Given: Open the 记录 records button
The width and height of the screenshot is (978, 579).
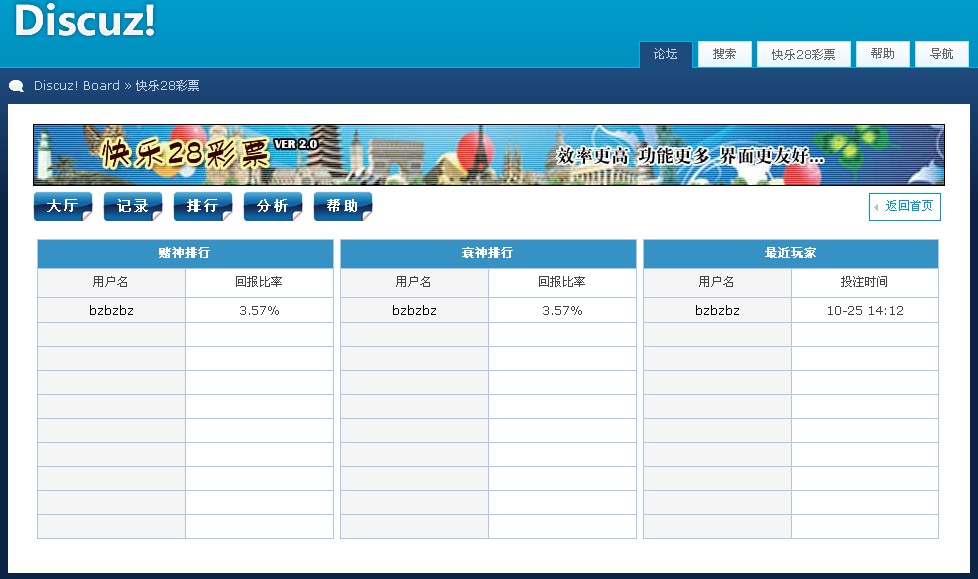Looking at the screenshot, I should (x=133, y=206).
